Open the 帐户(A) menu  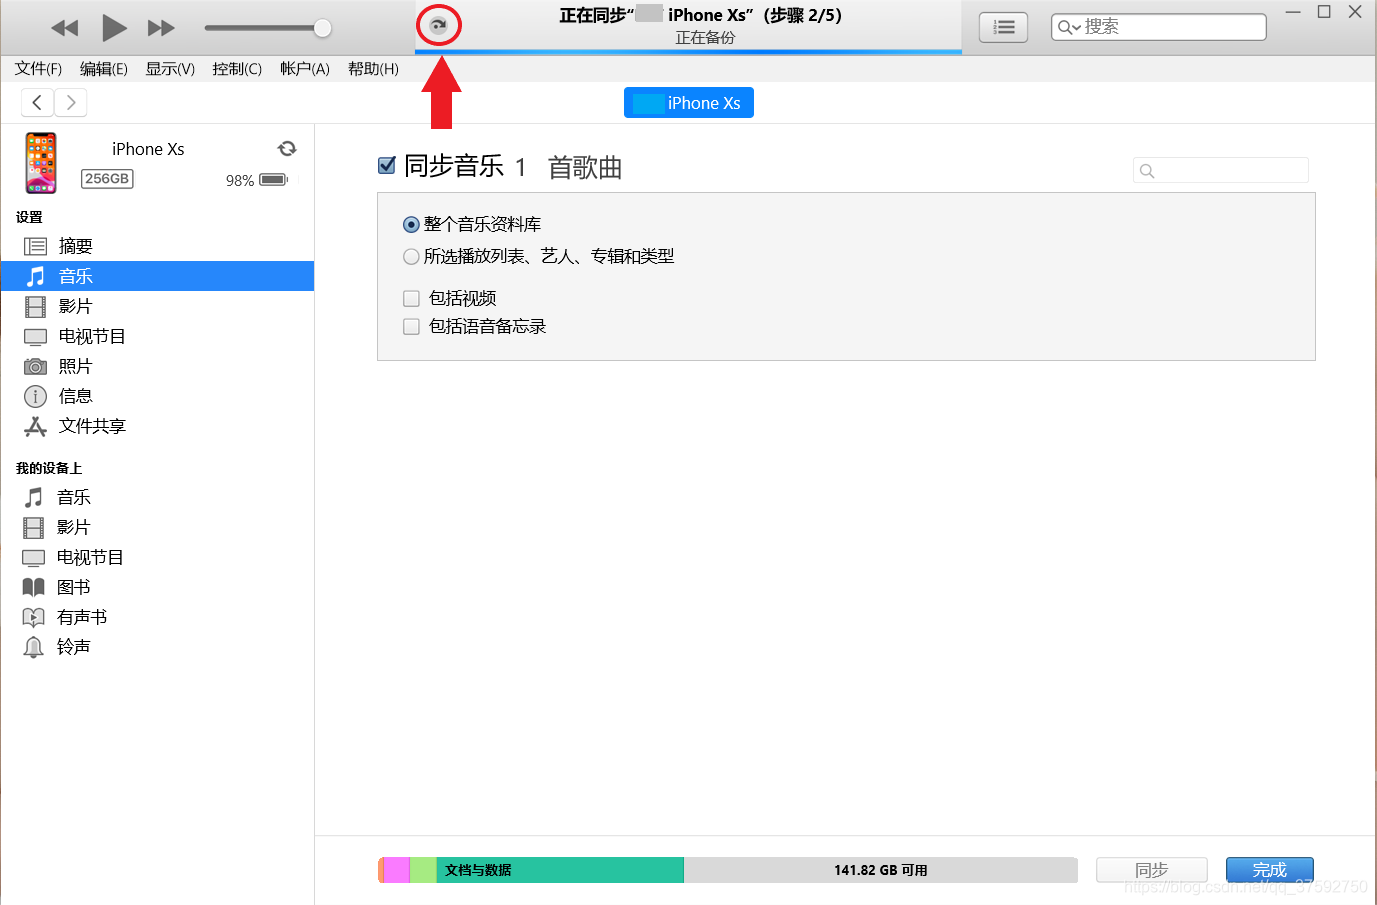click(x=305, y=69)
